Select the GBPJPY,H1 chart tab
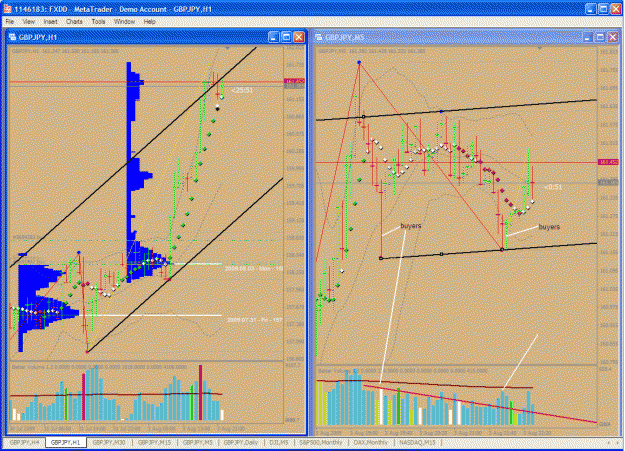The image size is (625, 451). point(66,442)
